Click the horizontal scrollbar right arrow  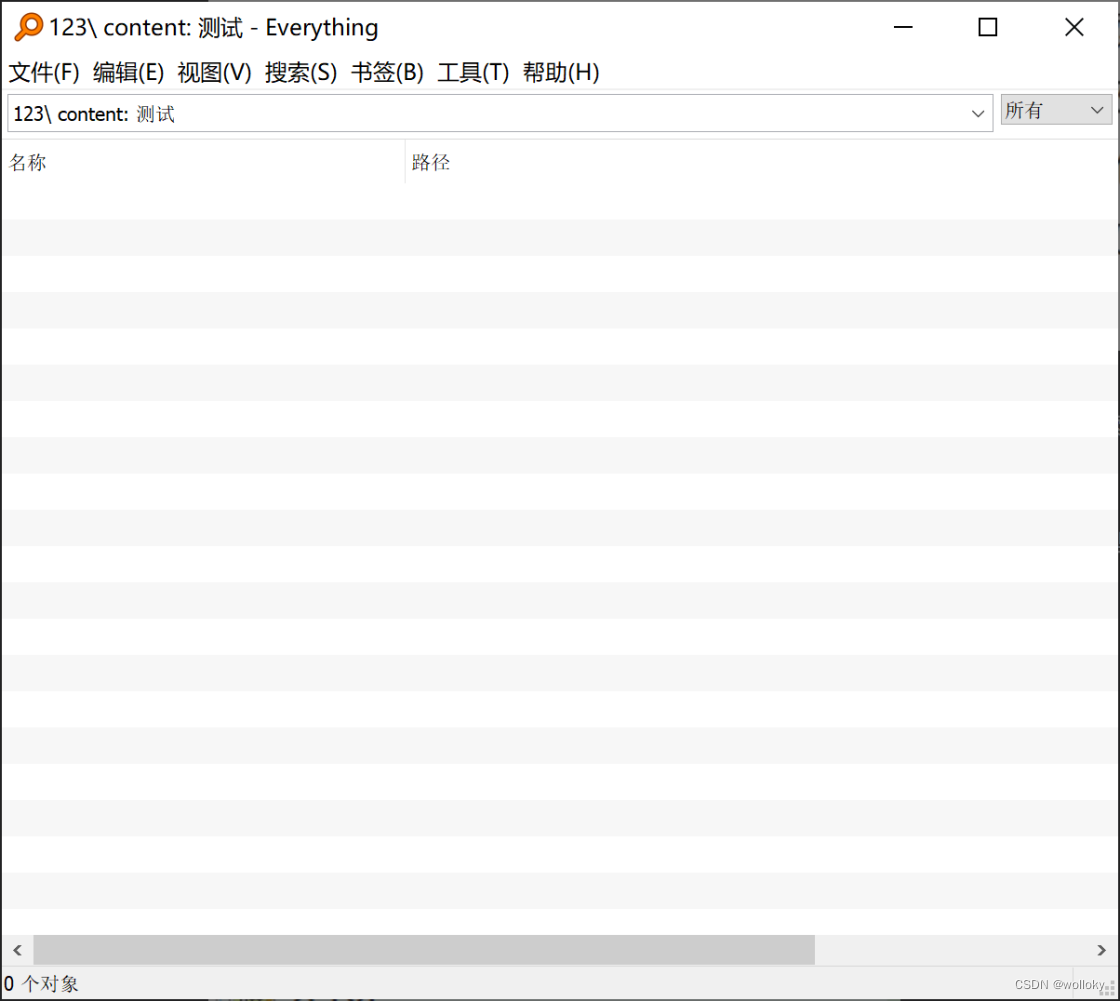[1101, 950]
